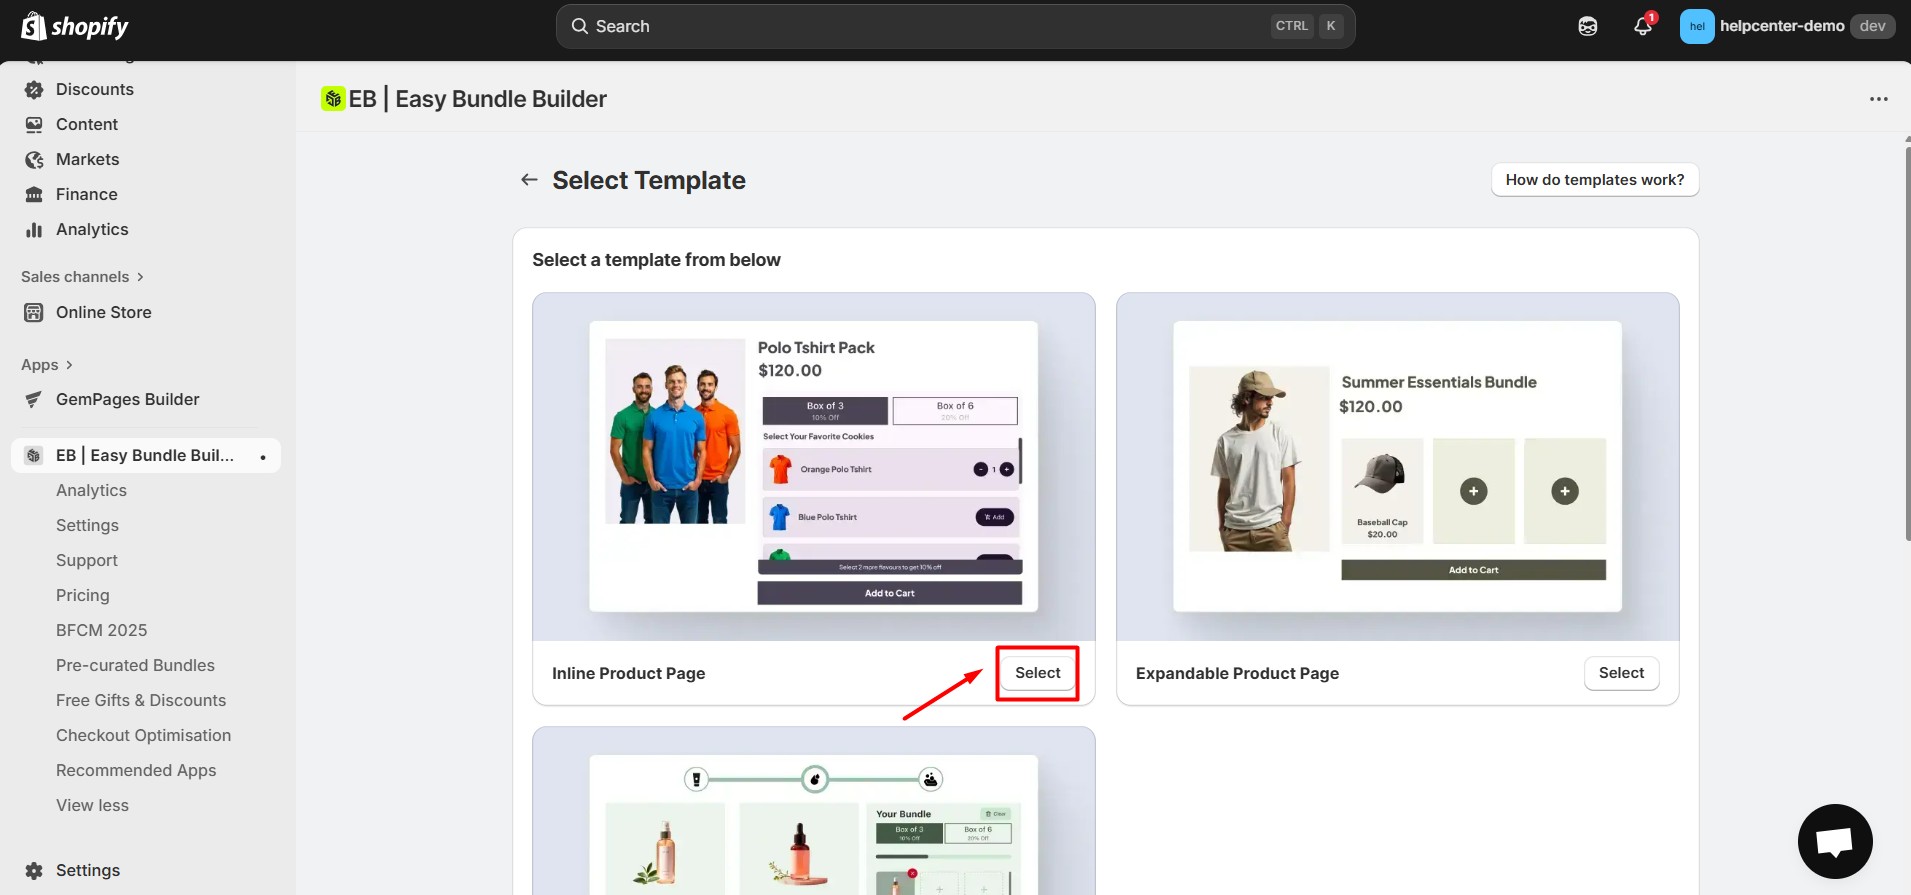Image resolution: width=1911 pixels, height=895 pixels.
Task: Open Content in sidebar
Action: (x=87, y=125)
